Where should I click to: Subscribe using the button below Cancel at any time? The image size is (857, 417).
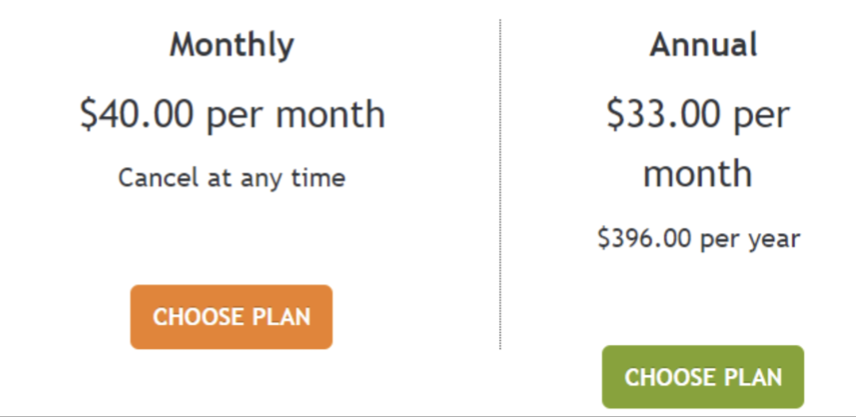click(x=231, y=316)
